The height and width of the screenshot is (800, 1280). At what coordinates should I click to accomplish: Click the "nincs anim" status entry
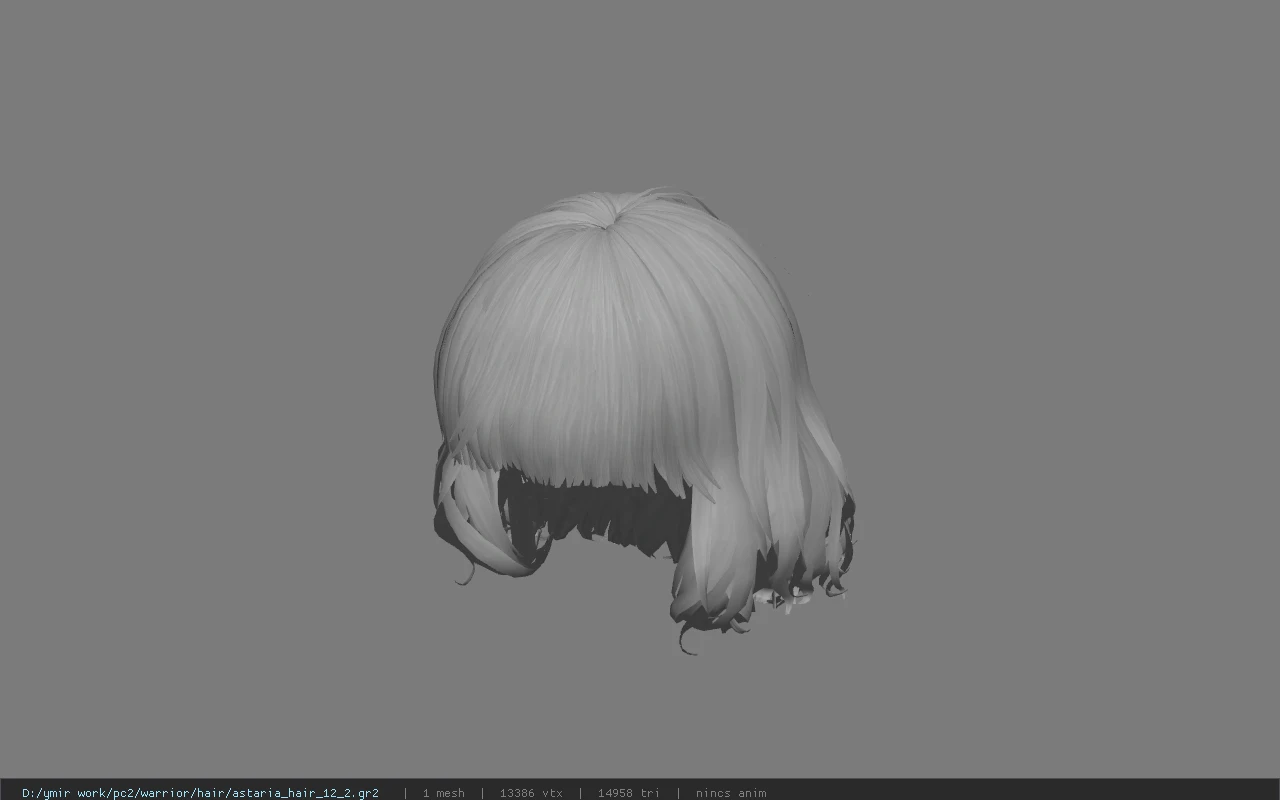[731, 793]
